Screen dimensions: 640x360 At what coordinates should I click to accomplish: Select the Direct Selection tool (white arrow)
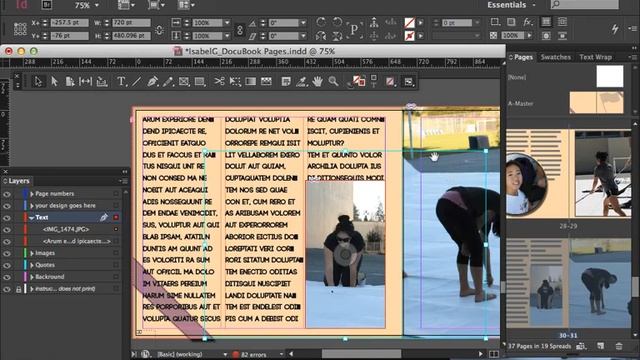54,82
